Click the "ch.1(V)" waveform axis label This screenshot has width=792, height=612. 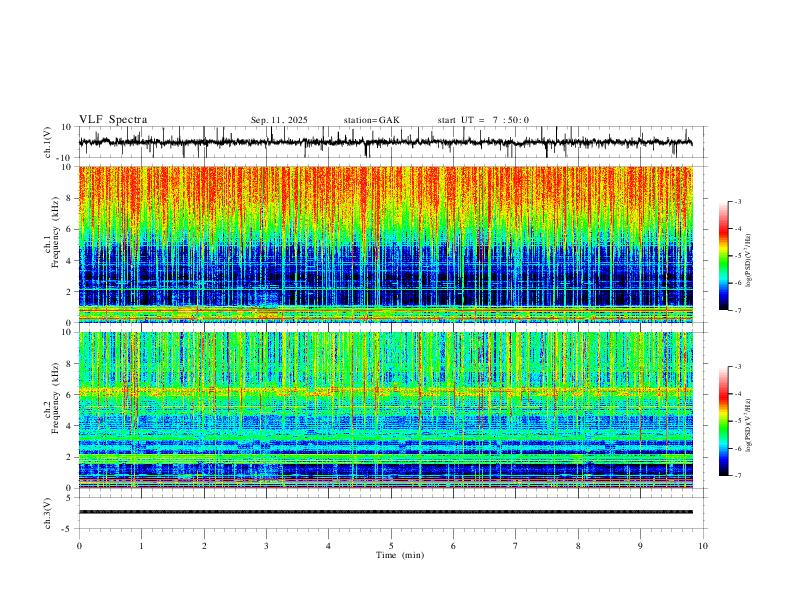[x=48, y=142]
